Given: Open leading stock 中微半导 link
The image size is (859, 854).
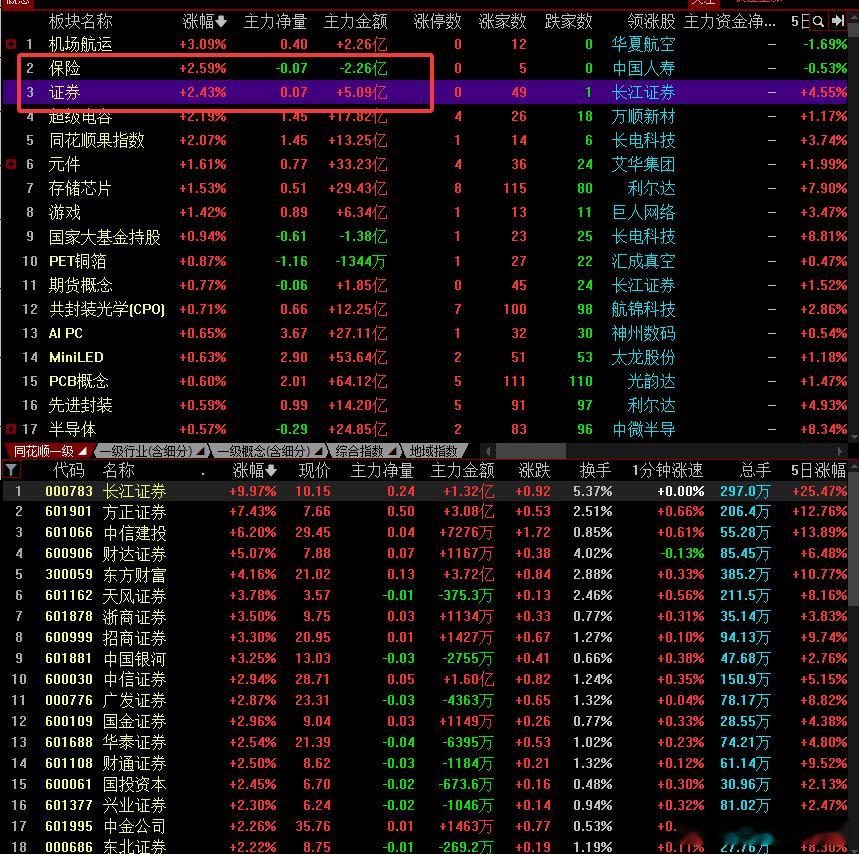Looking at the screenshot, I should (643, 429).
